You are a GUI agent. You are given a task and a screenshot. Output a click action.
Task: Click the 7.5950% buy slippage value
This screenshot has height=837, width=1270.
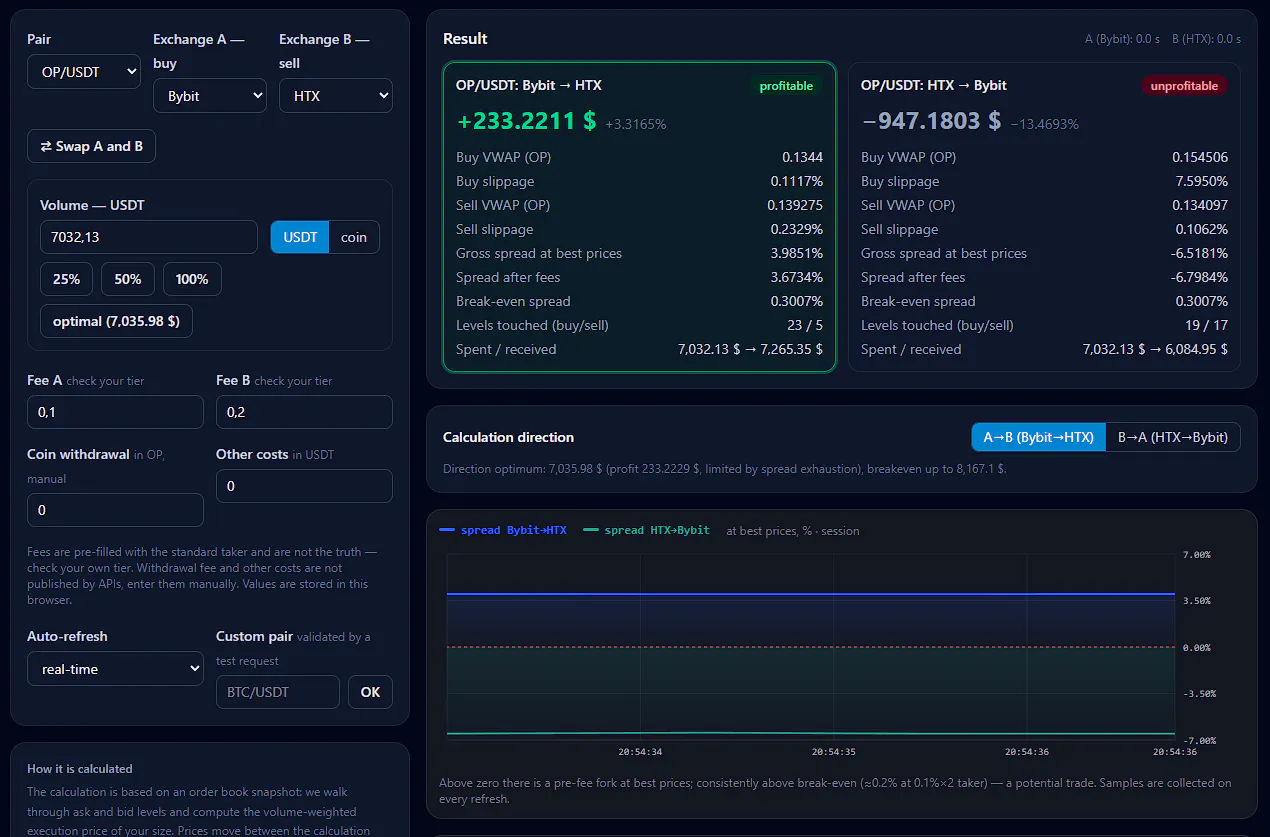coord(1201,181)
